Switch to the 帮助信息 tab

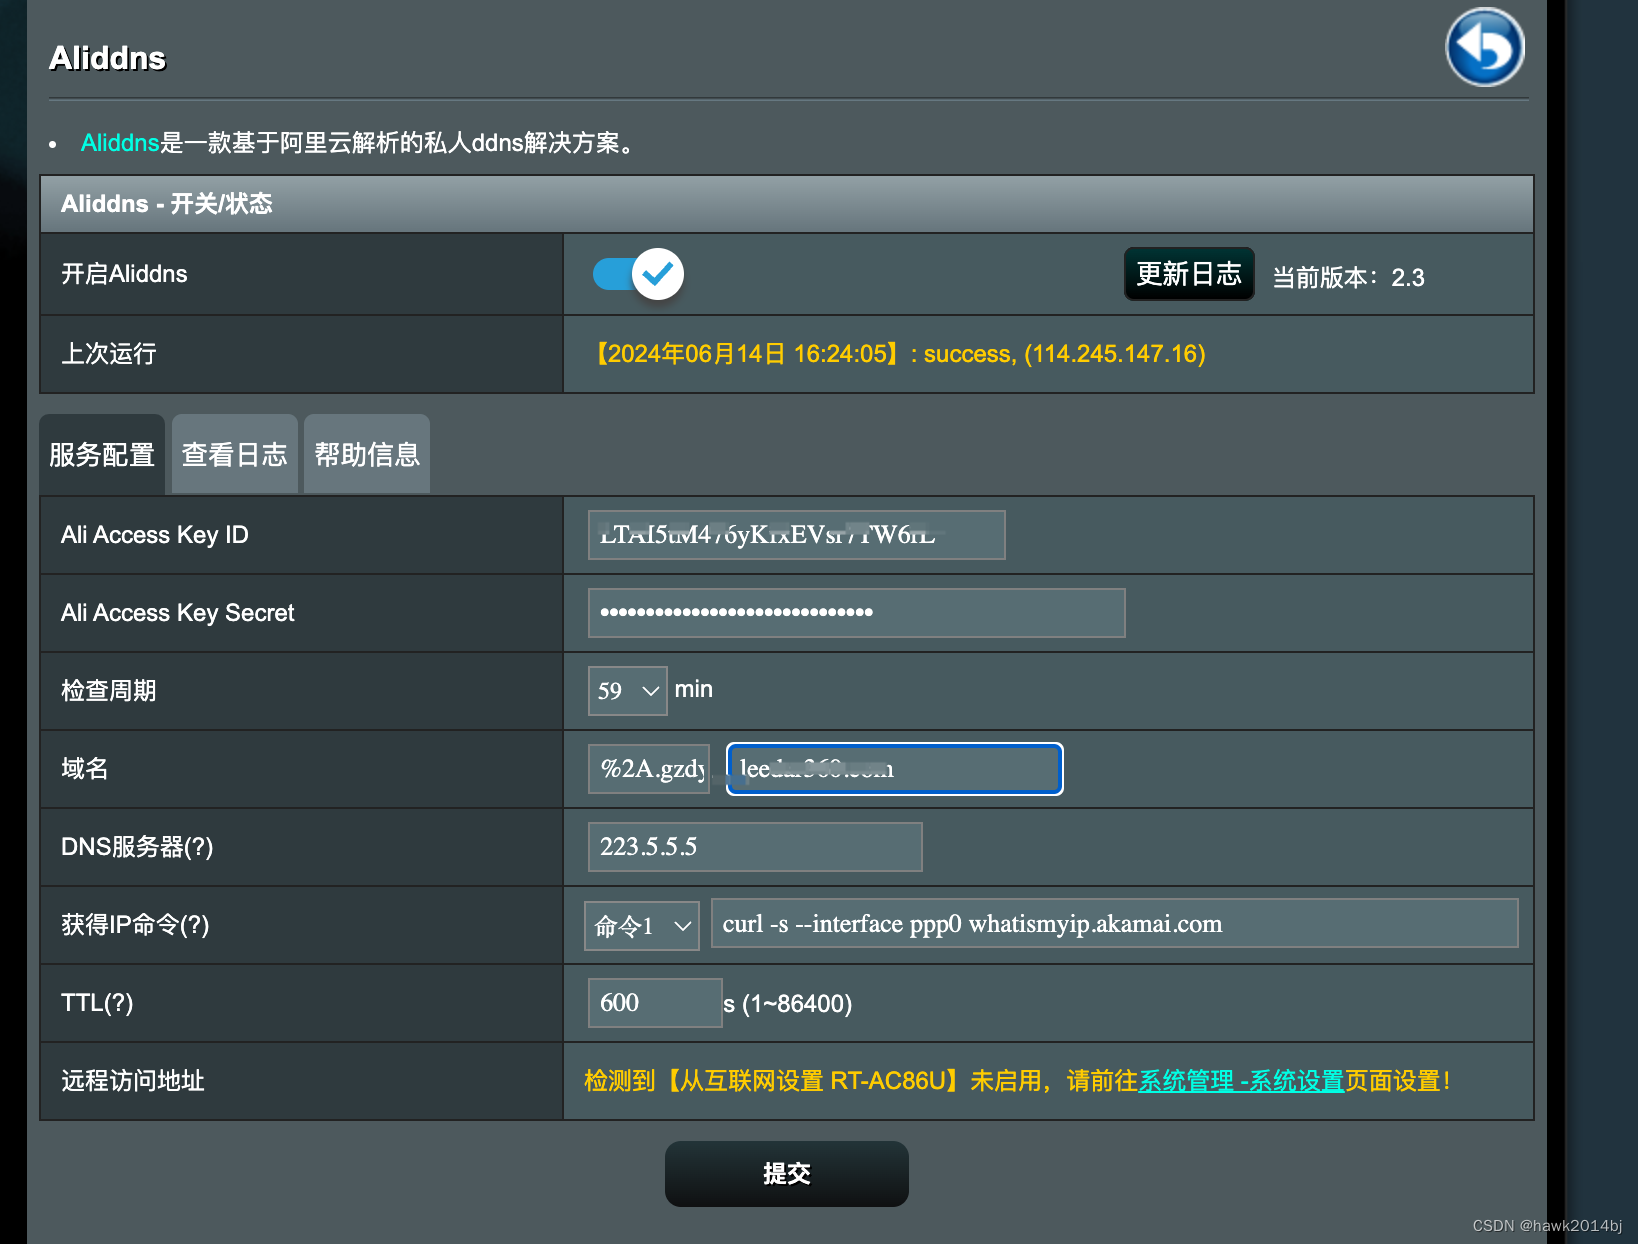(x=366, y=454)
